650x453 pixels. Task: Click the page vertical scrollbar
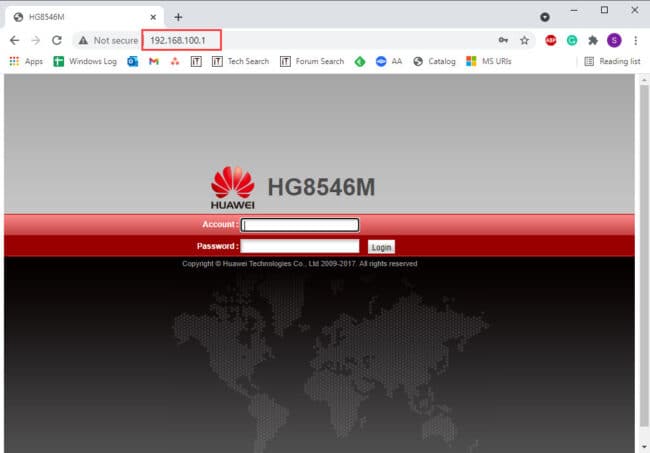[644, 255]
